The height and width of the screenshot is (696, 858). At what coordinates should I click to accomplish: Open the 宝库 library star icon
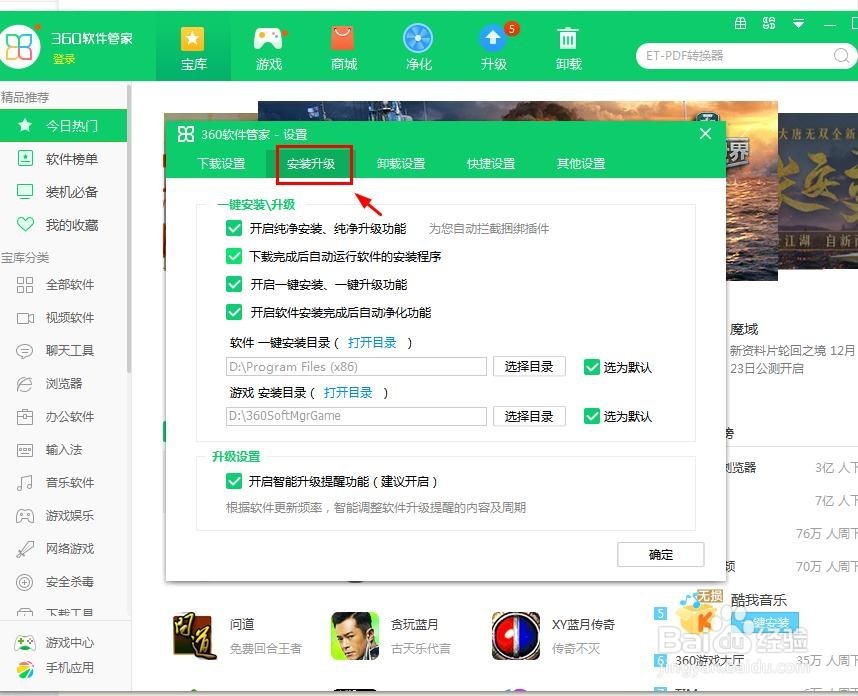(x=193, y=40)
